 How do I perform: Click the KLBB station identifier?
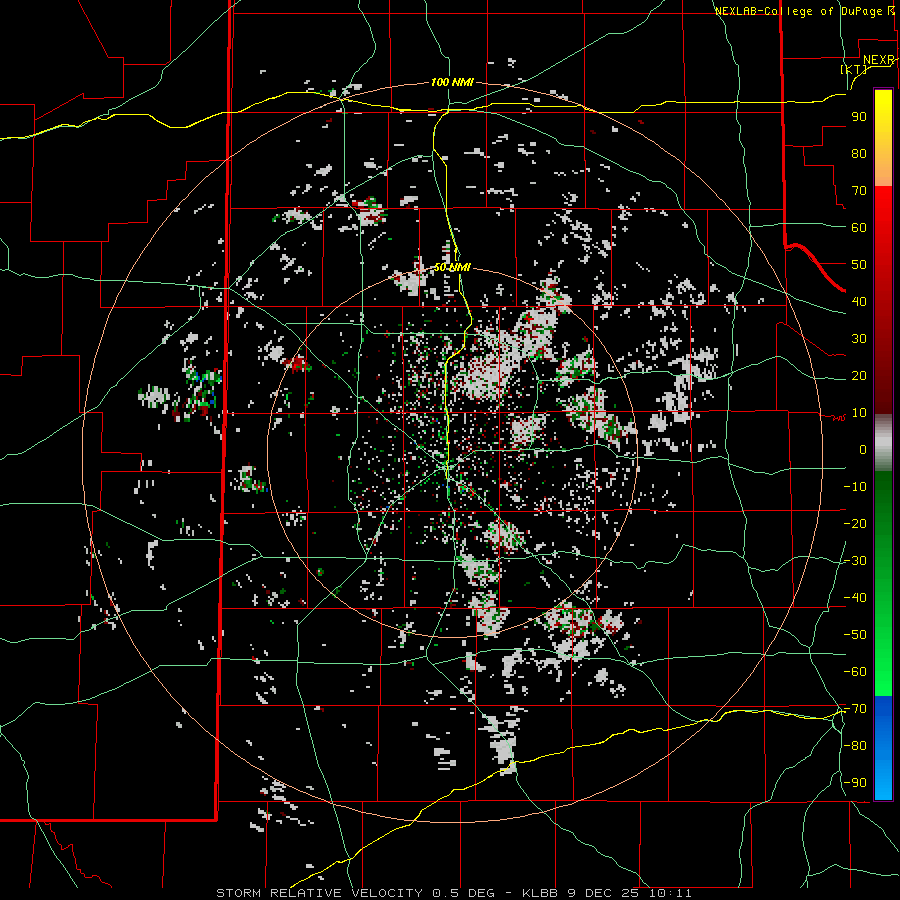pyautogui.click(x=541, y=893)
